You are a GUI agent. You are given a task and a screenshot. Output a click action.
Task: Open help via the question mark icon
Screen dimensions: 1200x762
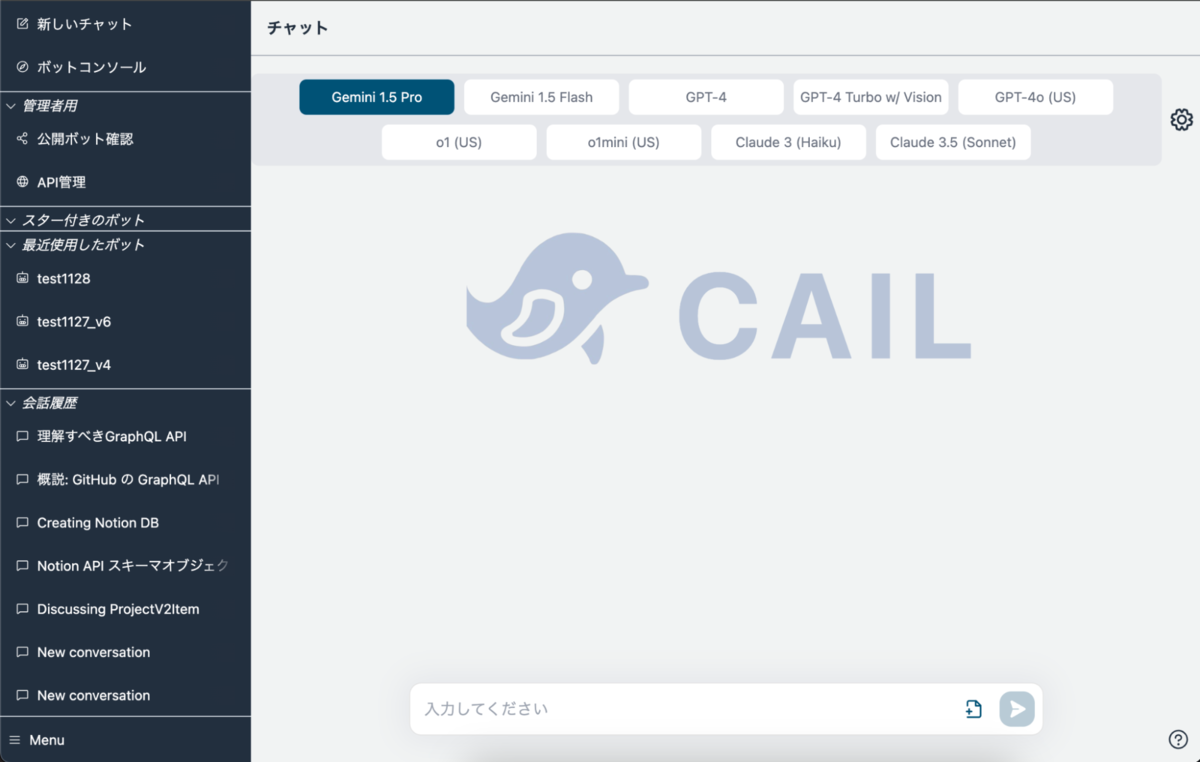(1178, 739)
